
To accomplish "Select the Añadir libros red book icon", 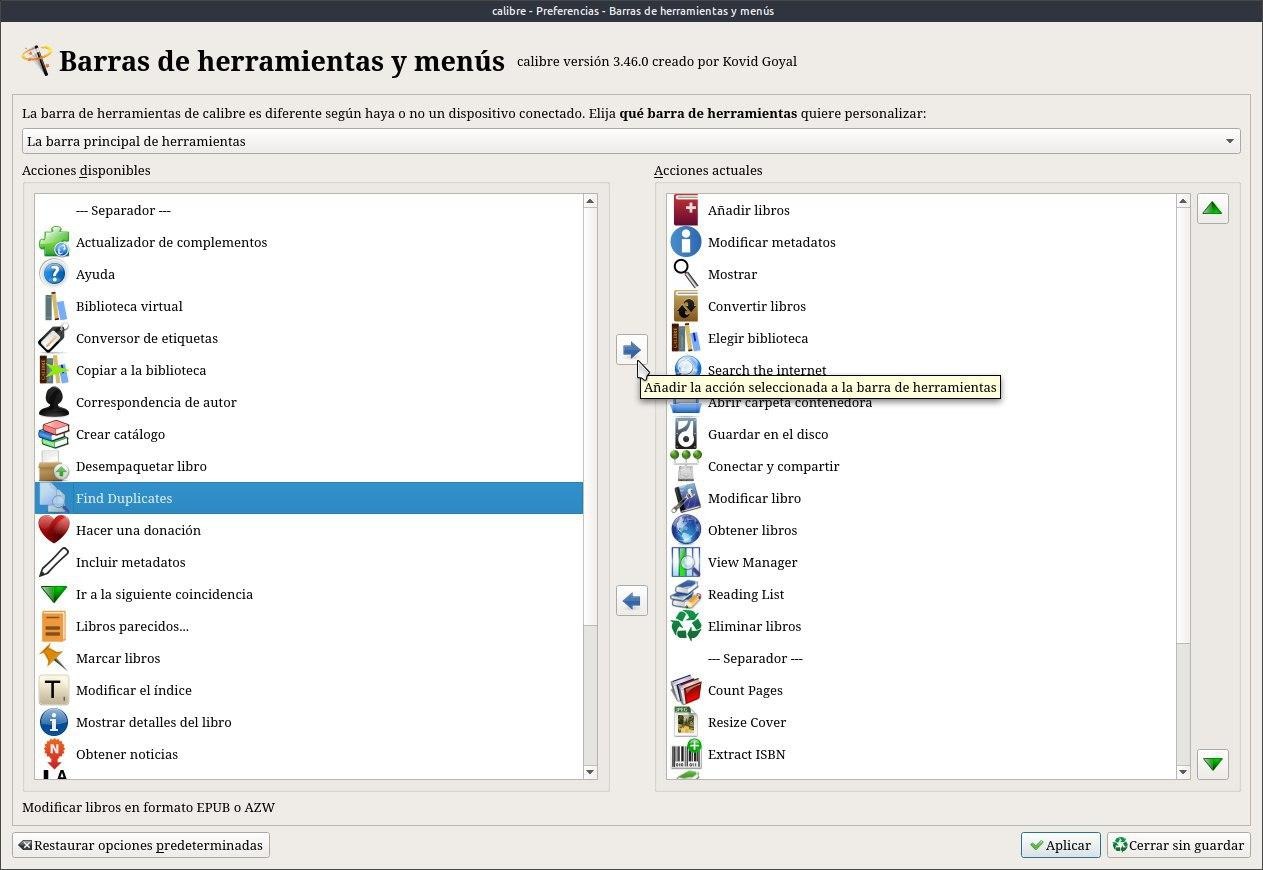I will tap(686, 210).
